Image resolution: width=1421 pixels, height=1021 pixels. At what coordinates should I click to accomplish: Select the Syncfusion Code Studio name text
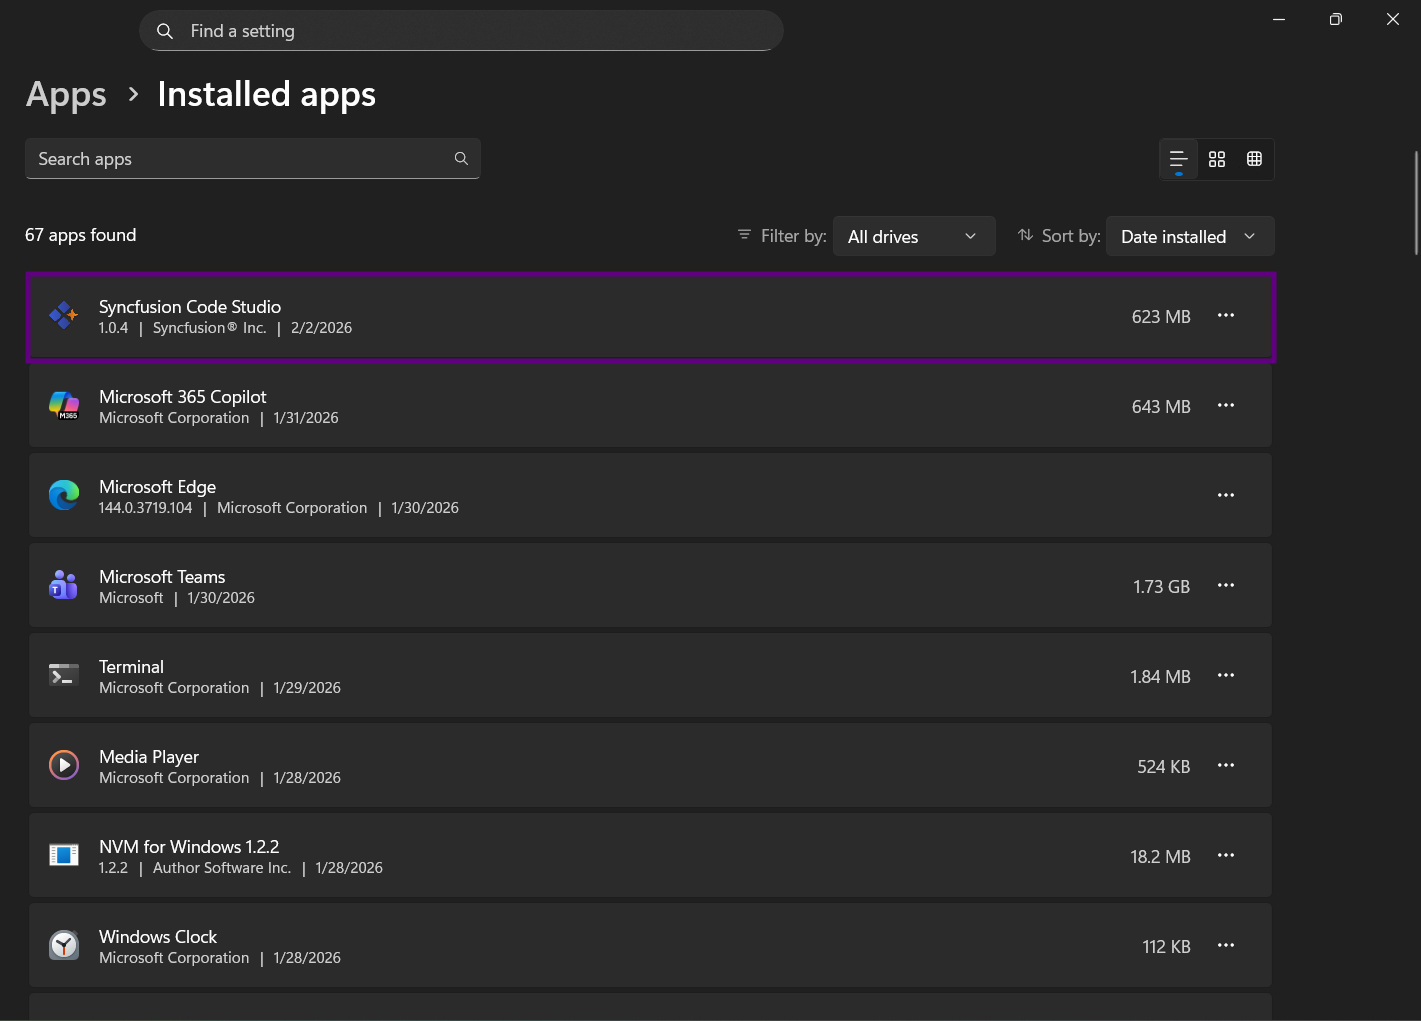pyautogui.click(x=190, y=307)
